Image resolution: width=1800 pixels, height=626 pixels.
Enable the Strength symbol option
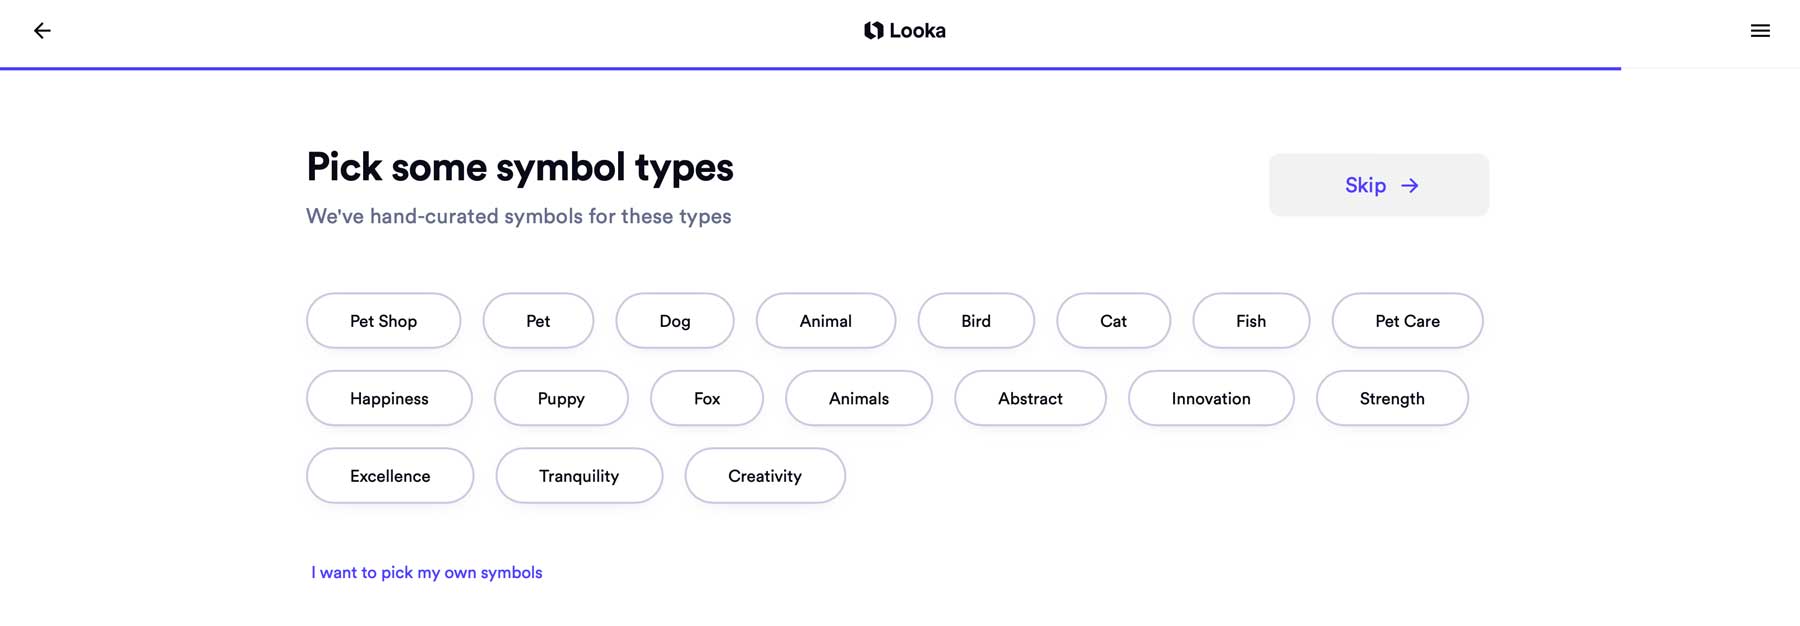pos(1392,398)
